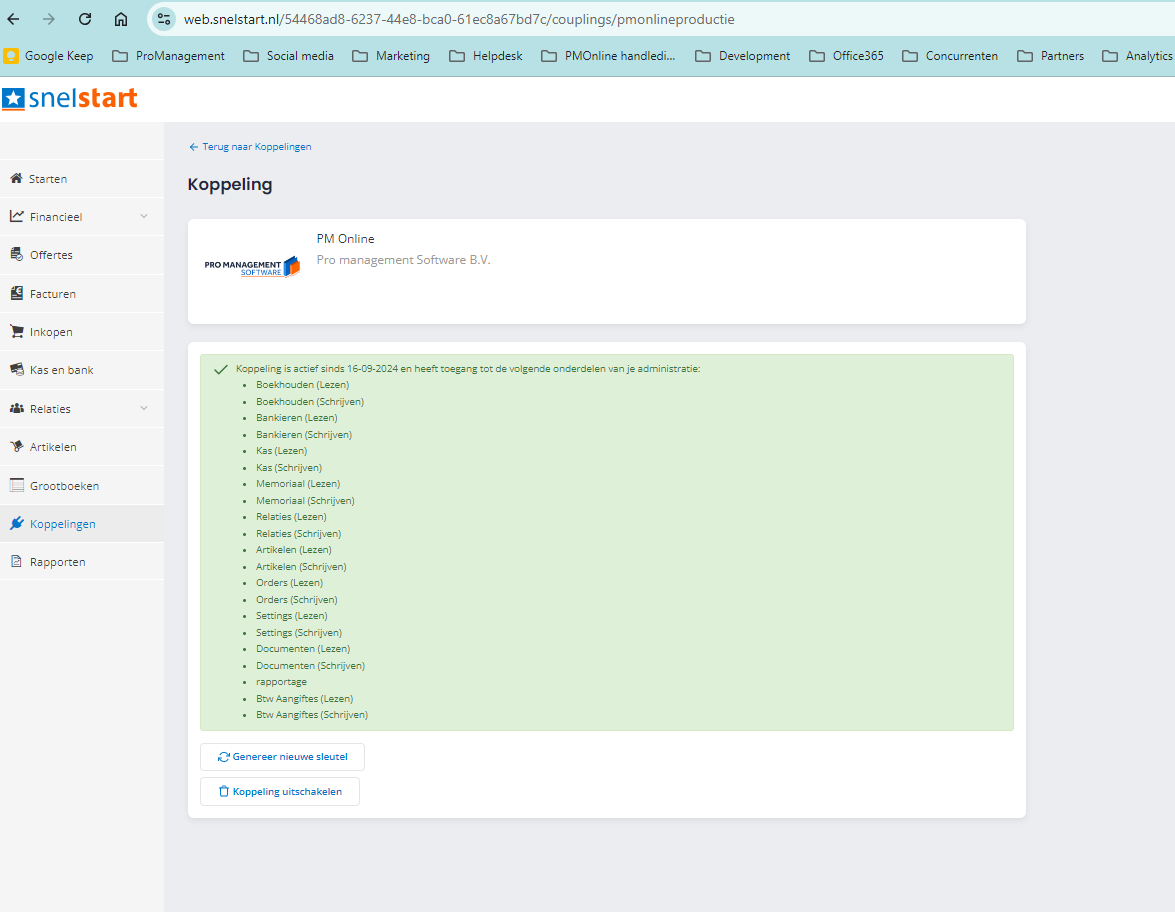Screen dimensions: 1175x912
Task: Click the Inkopen shopping cart icon
Action: click(x=16, y=331)
